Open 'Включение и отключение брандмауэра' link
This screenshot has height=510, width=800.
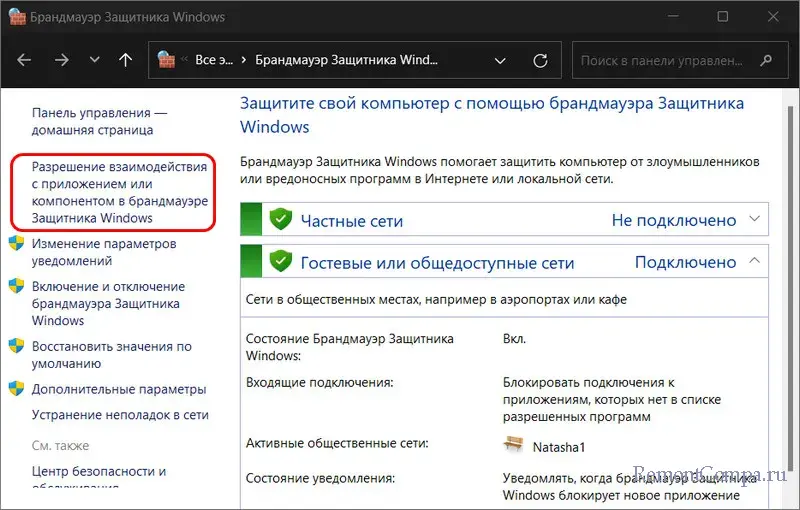(108, 303)
